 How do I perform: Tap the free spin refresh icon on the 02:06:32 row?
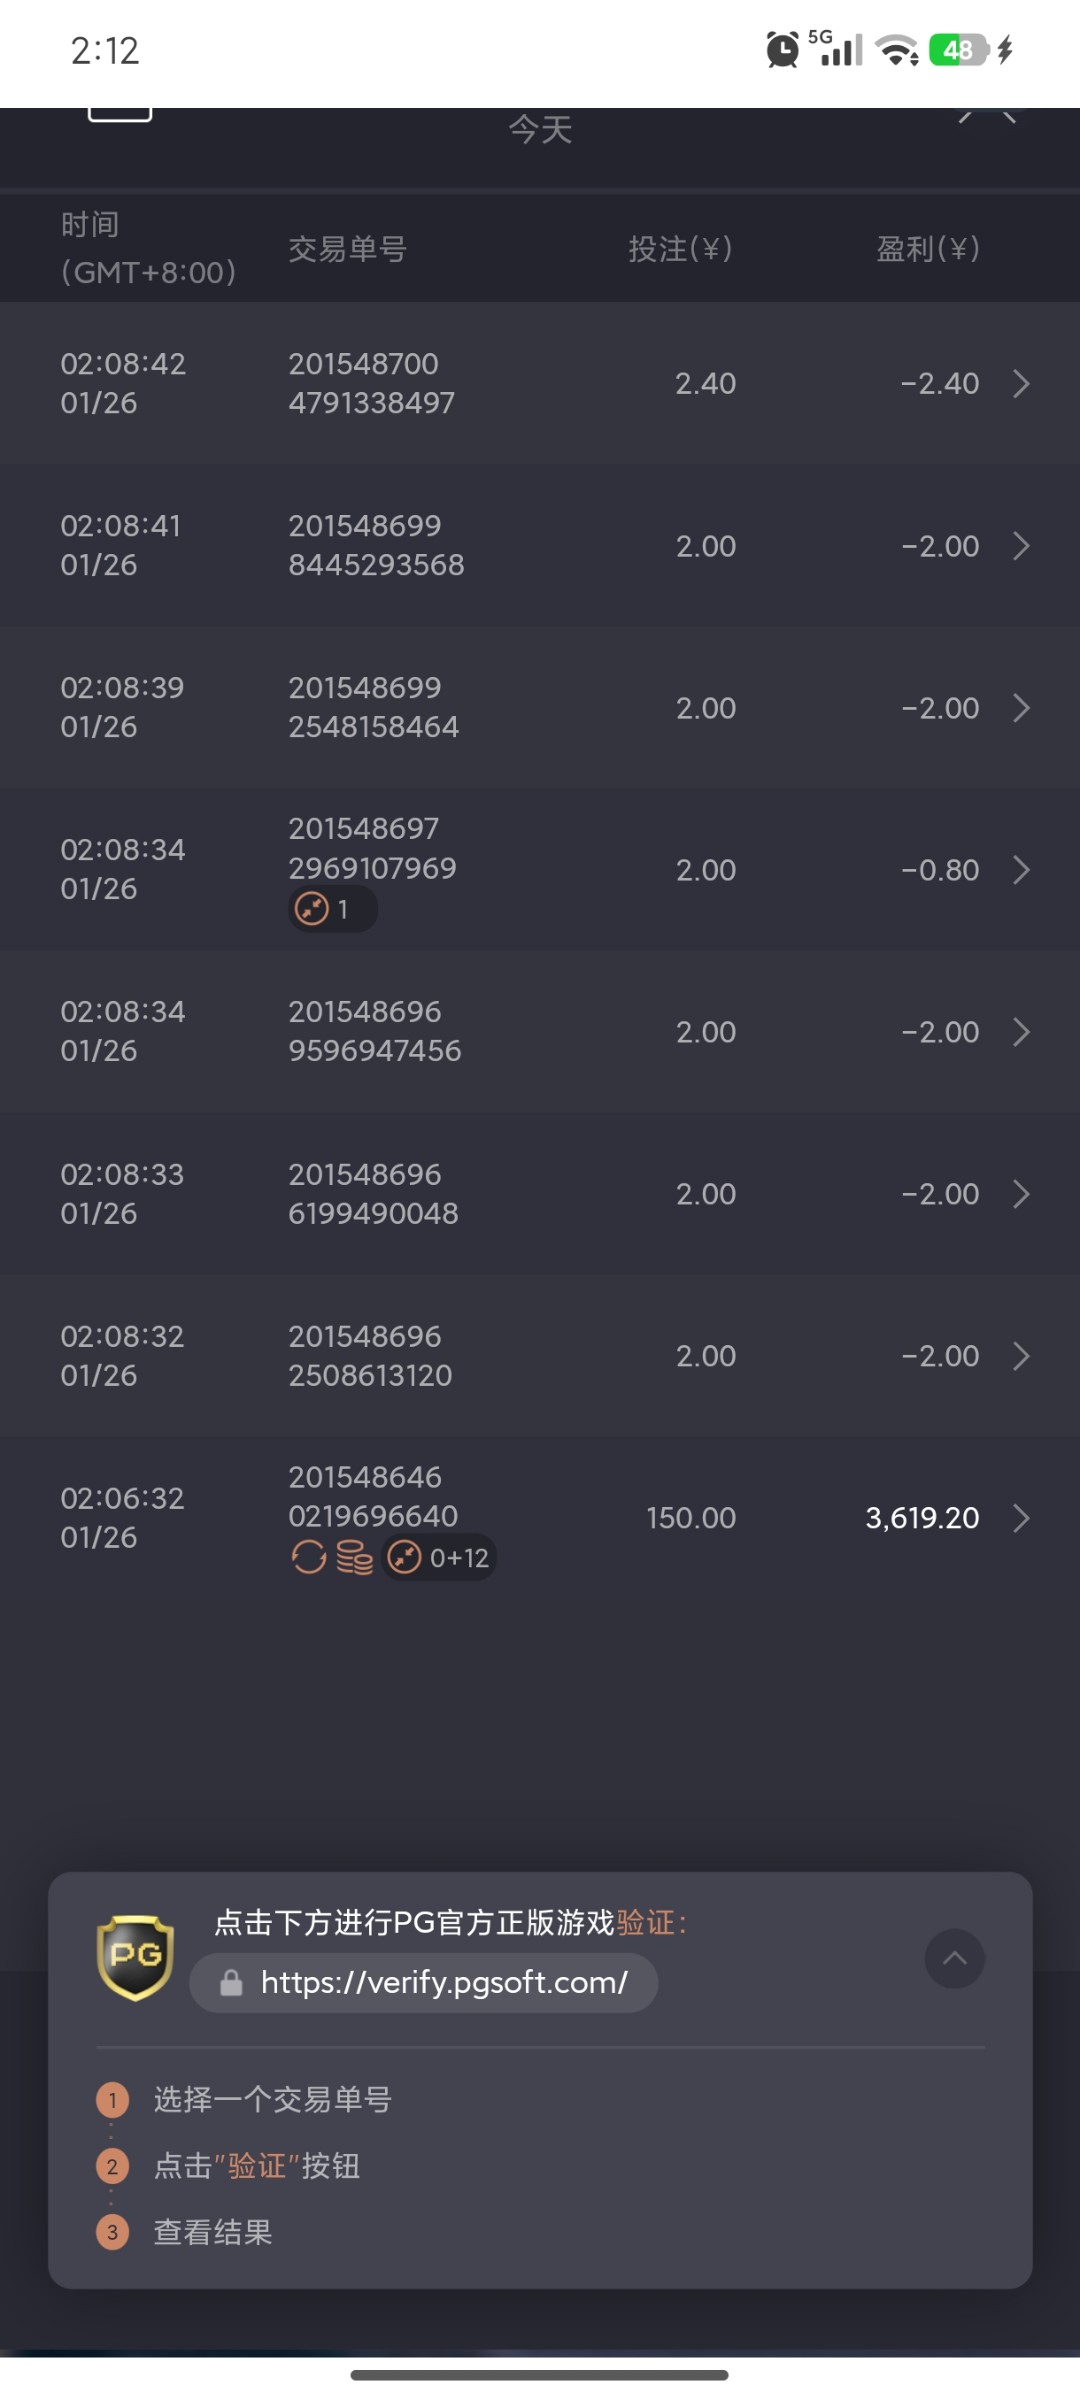pyautogui.click(x=308, y=1557)
